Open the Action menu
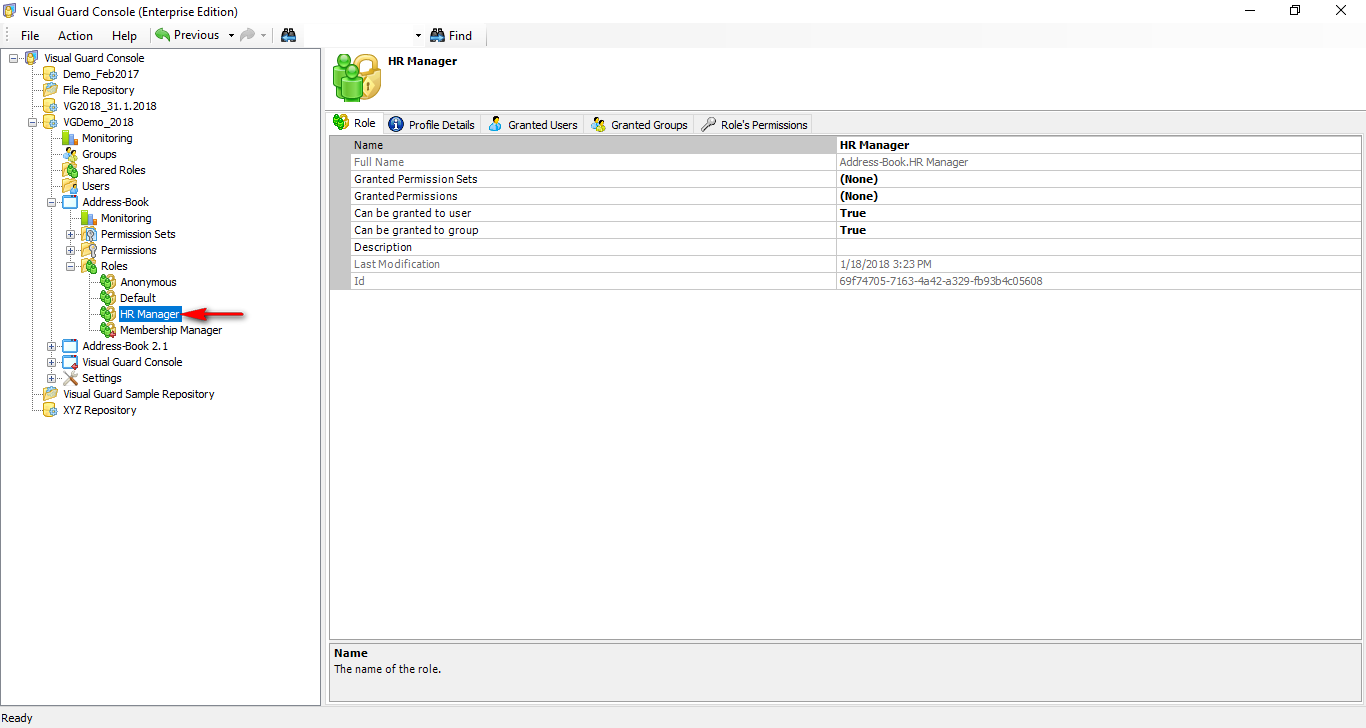 pyautogui.click(x=75, y=35)
